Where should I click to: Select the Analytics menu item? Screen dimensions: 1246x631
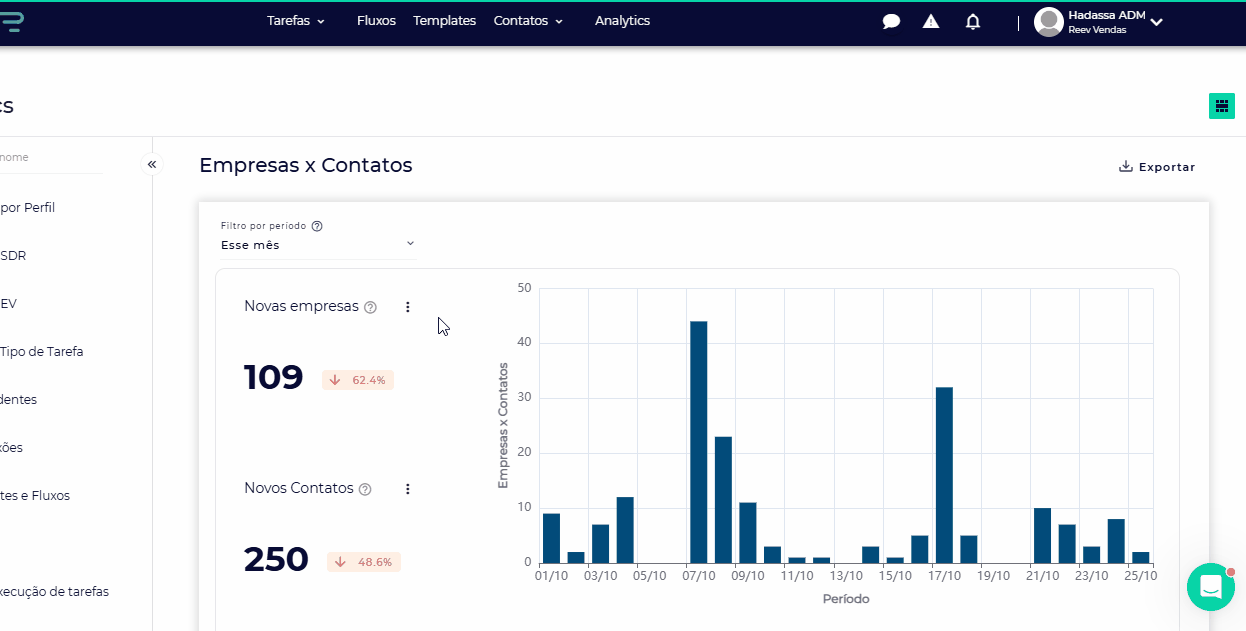pos(622,21)
